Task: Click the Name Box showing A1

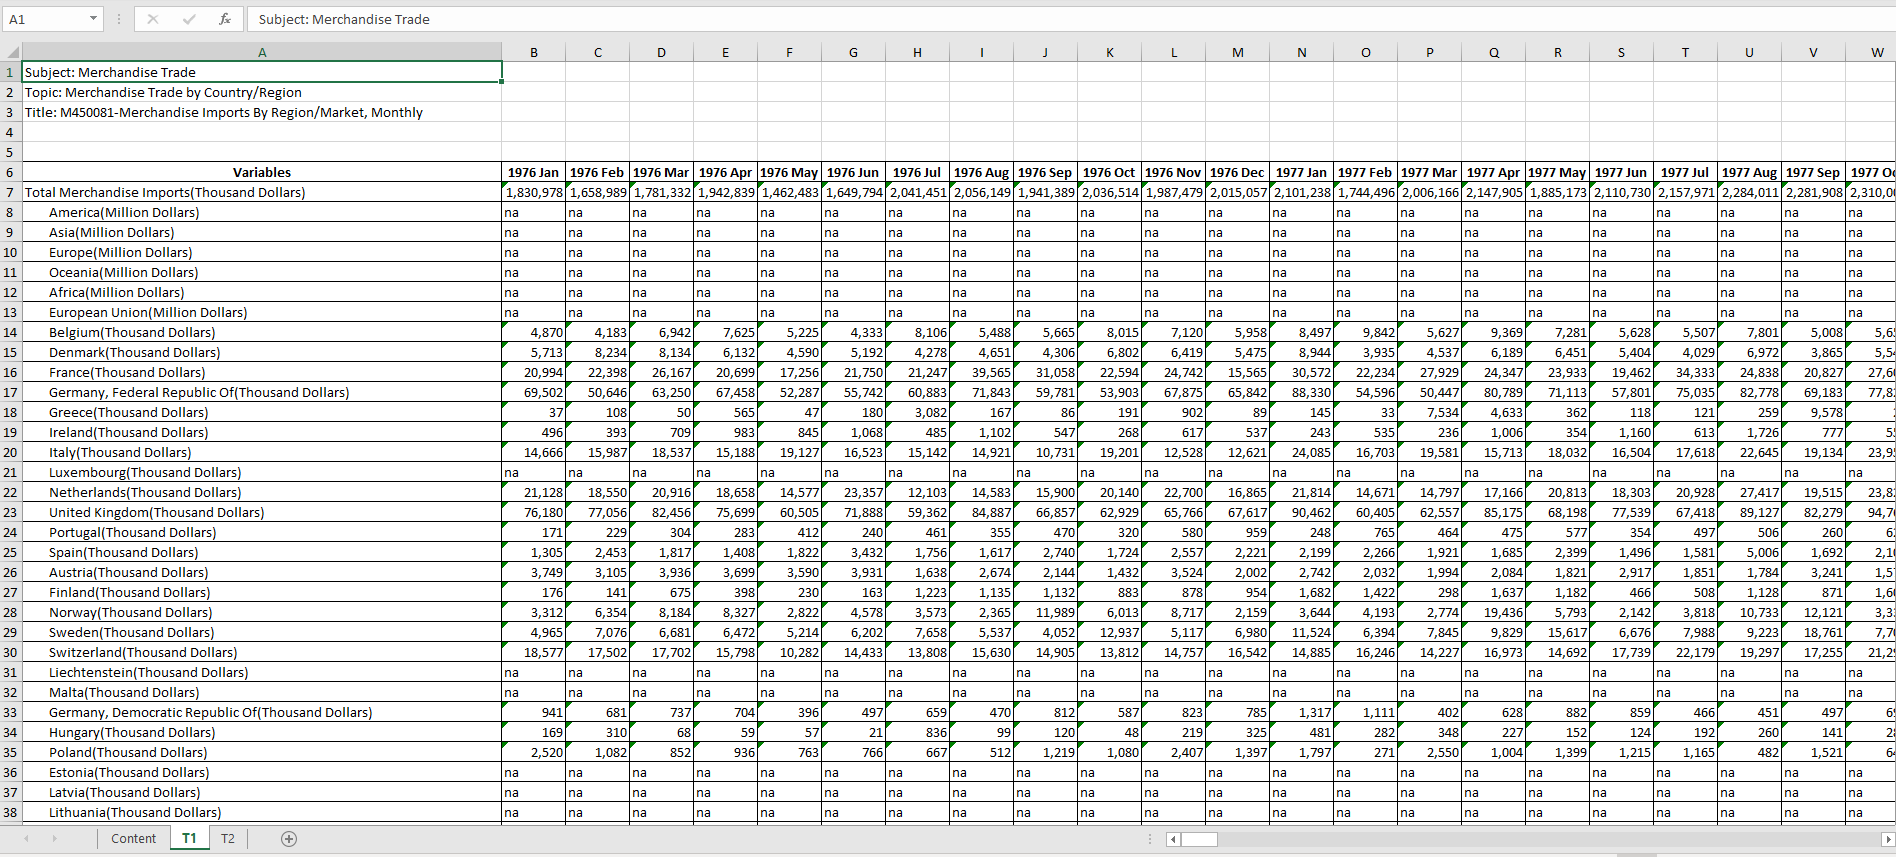Action: pyautogui.click(x=45, y=19)
